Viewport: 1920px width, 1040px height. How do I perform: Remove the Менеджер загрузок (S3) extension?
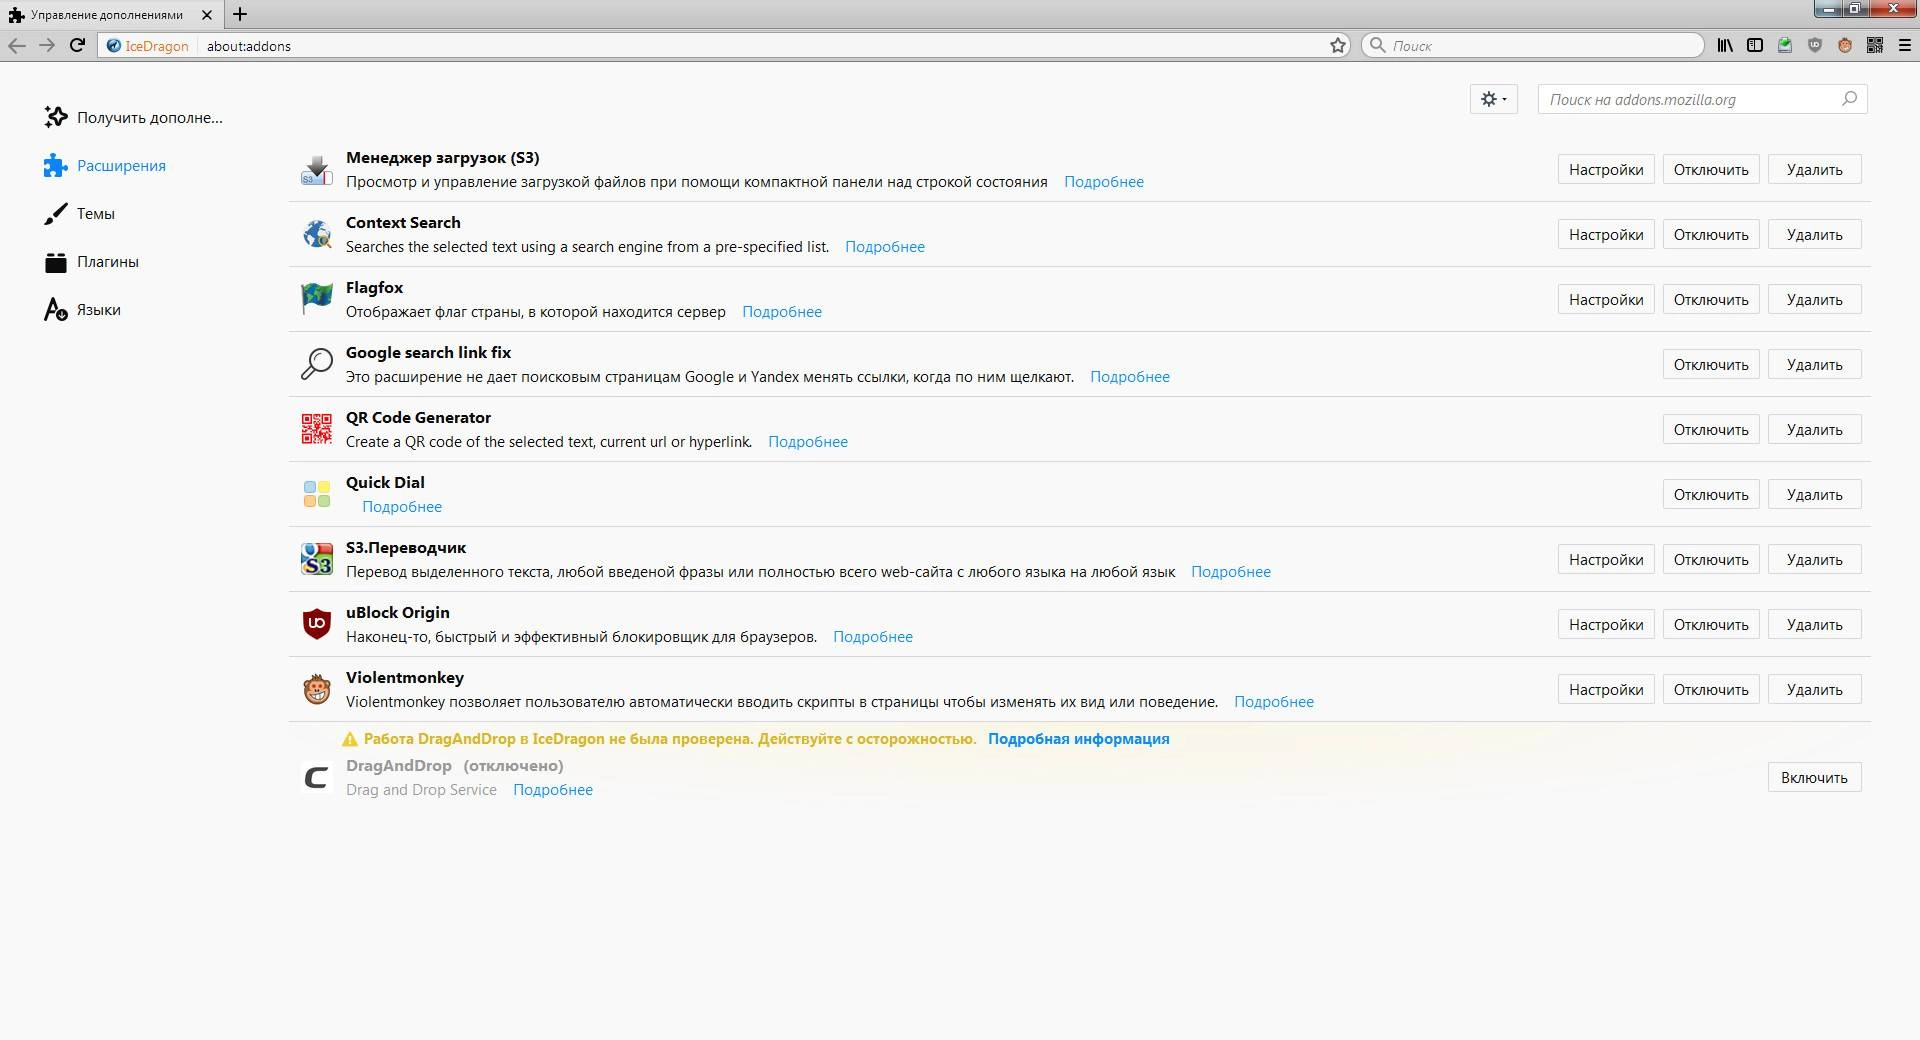coord(1814,169)
